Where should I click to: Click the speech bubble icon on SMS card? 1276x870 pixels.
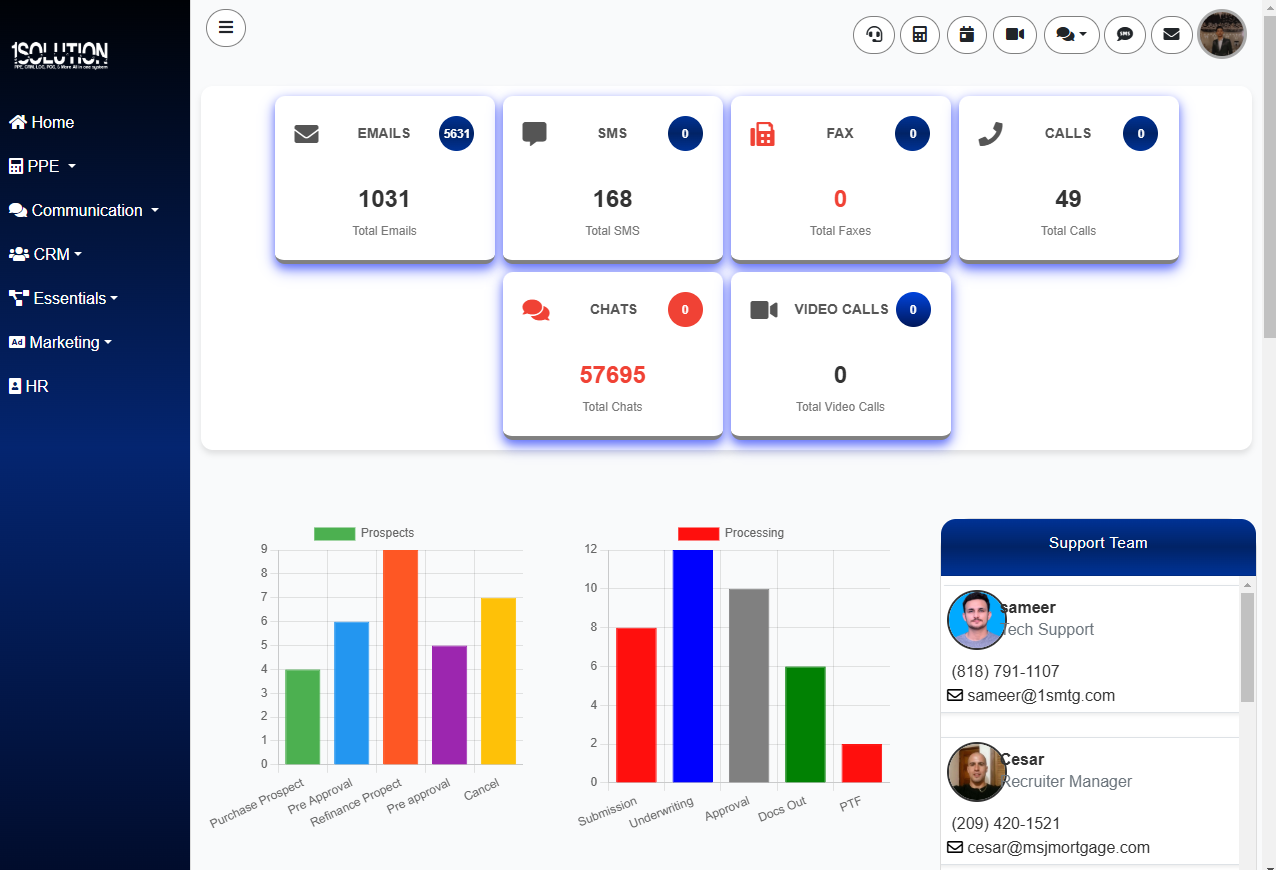(535, 134)
